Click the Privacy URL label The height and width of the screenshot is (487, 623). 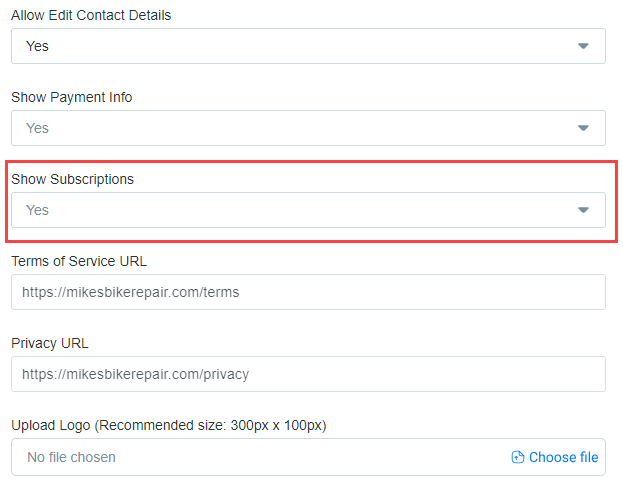[x=50, y=343]
